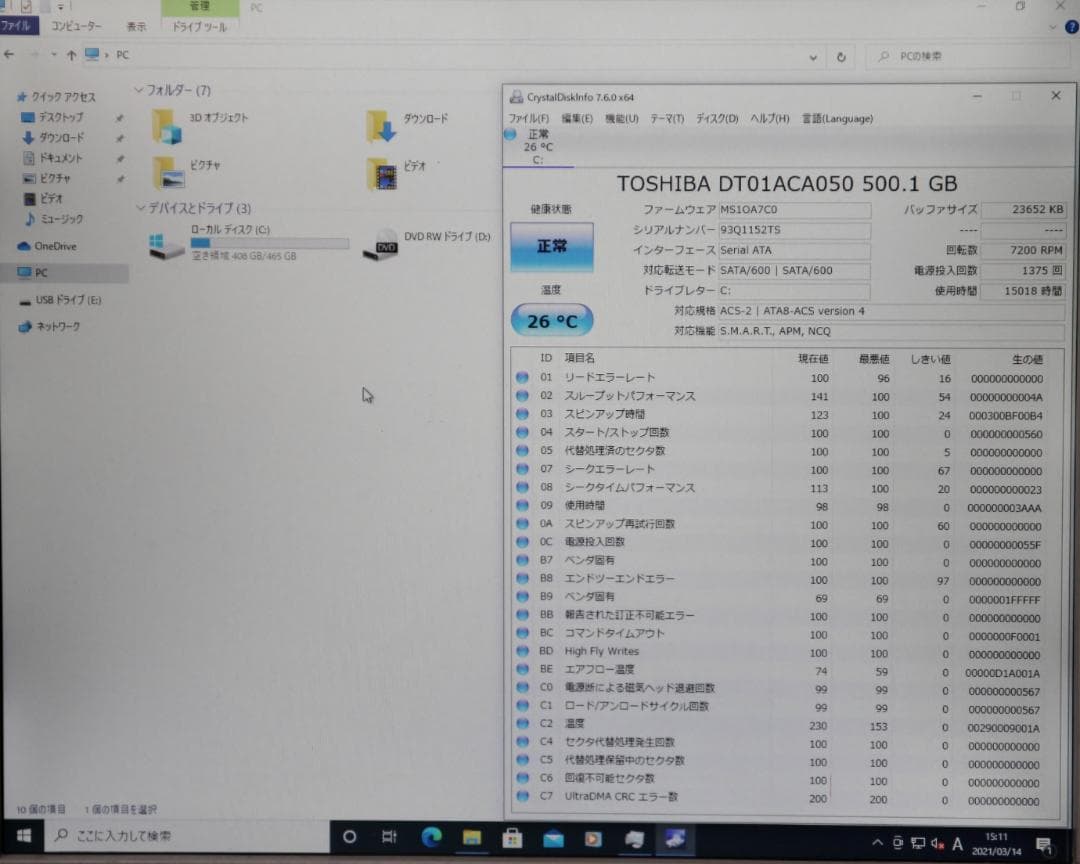
Task: Open the 表示 ribbon tab
Action: (x=136, y=26)
